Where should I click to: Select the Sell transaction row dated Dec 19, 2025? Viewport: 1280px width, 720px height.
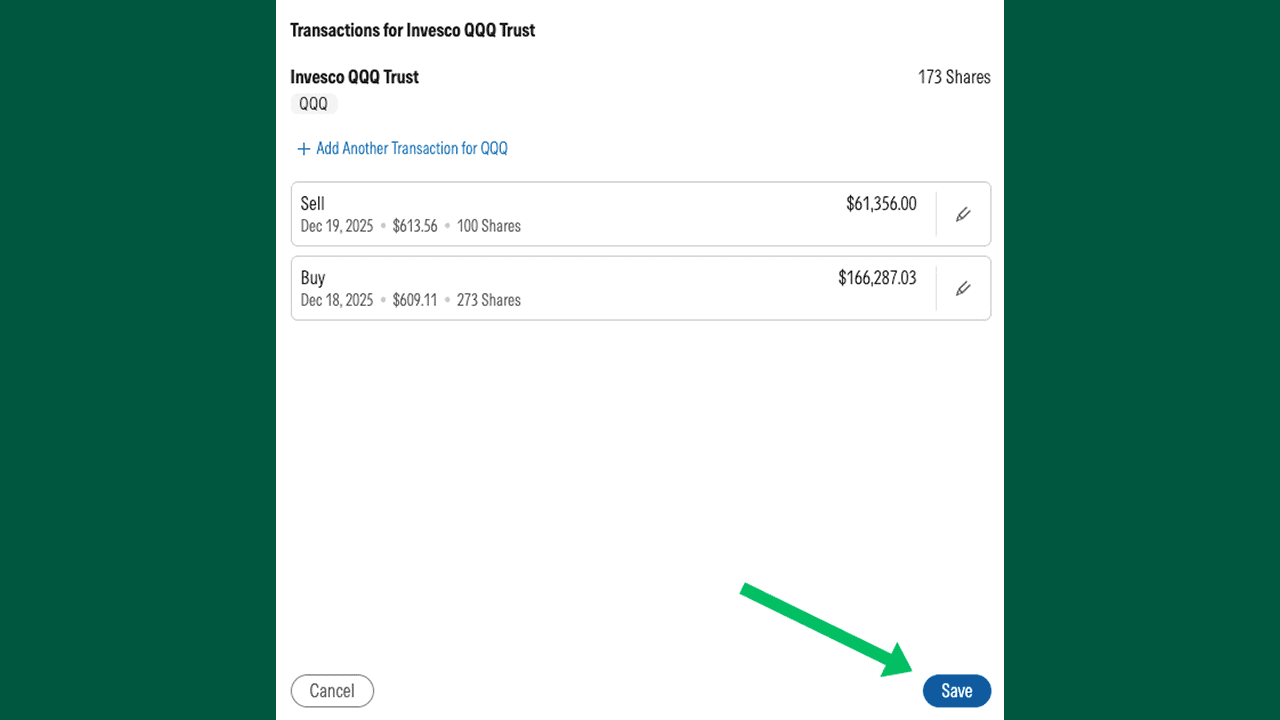pos(640,213)
